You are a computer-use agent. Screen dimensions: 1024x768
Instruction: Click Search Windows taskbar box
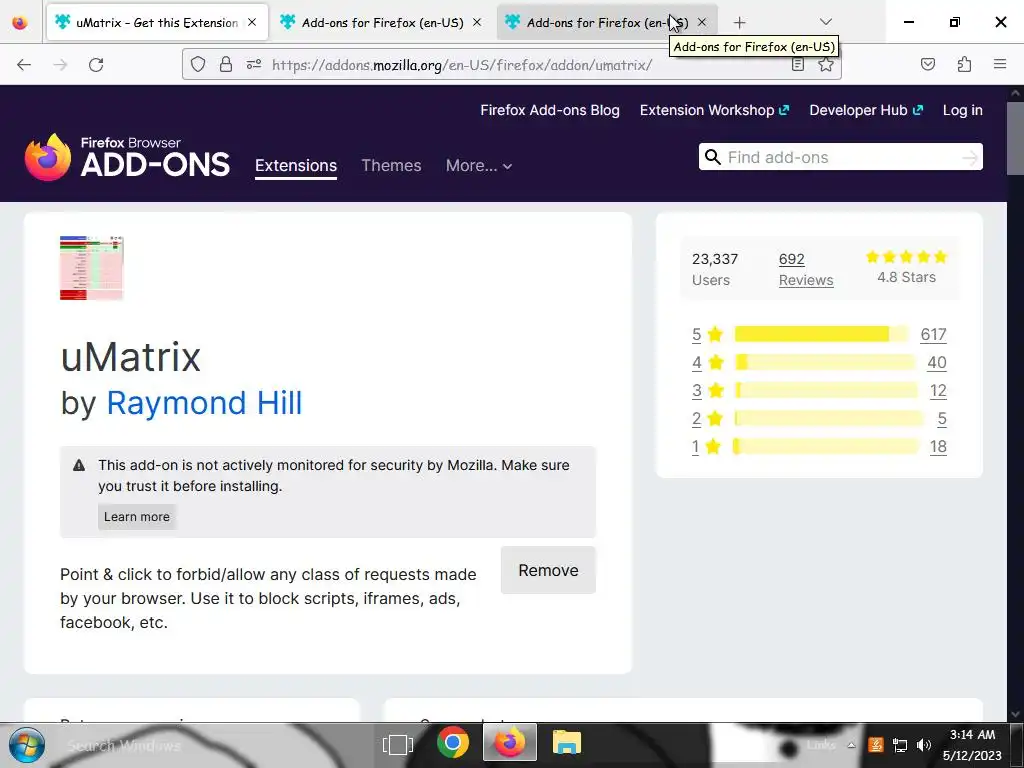click(x=124, y=746)
